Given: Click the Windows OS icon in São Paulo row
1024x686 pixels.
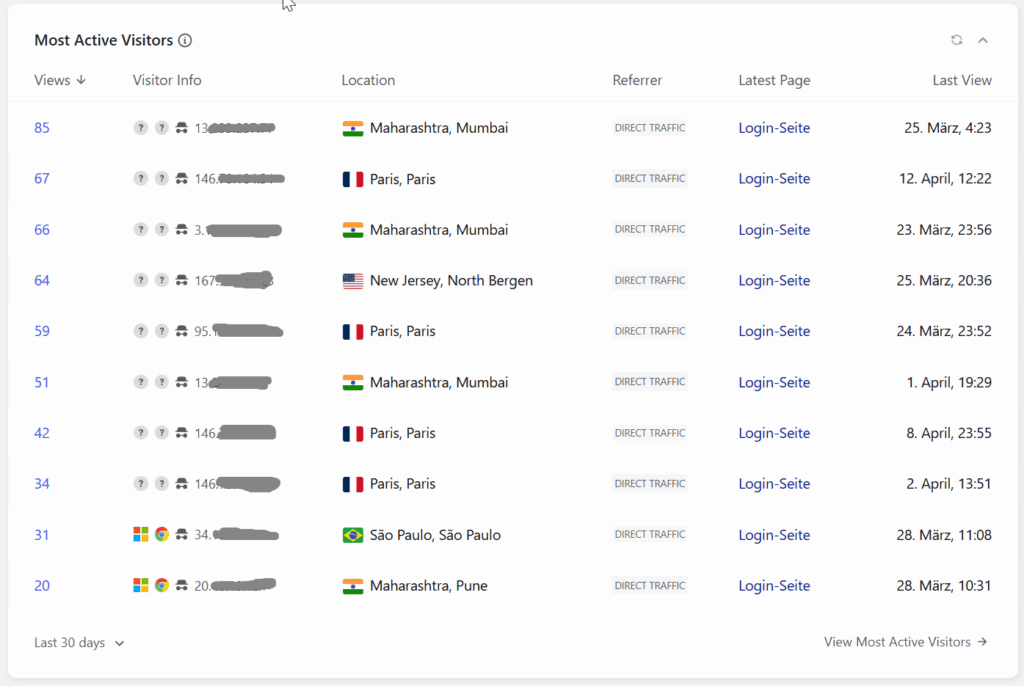Looking at the screenshot, I should [140, 534].
